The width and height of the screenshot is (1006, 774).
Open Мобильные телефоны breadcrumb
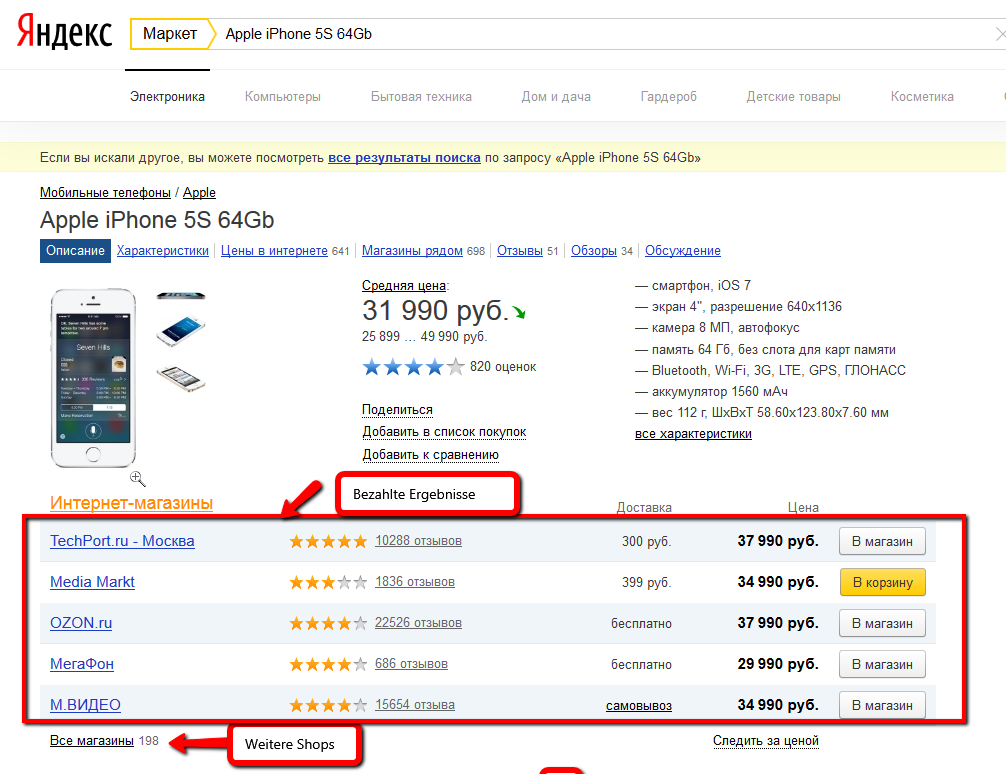point(105,193)
